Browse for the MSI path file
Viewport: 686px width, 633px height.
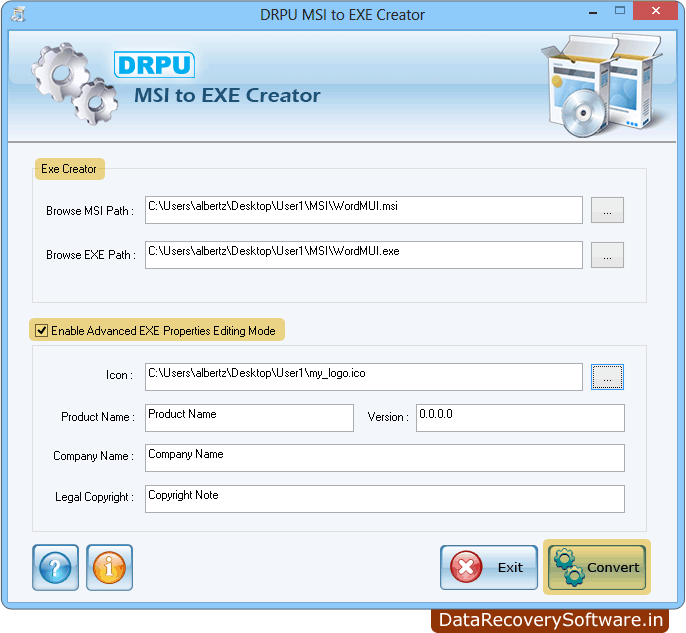(607, 210)
